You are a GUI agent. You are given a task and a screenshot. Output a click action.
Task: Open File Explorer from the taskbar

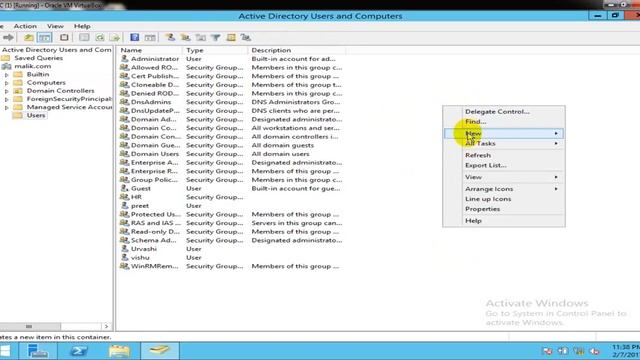[119, 351]
